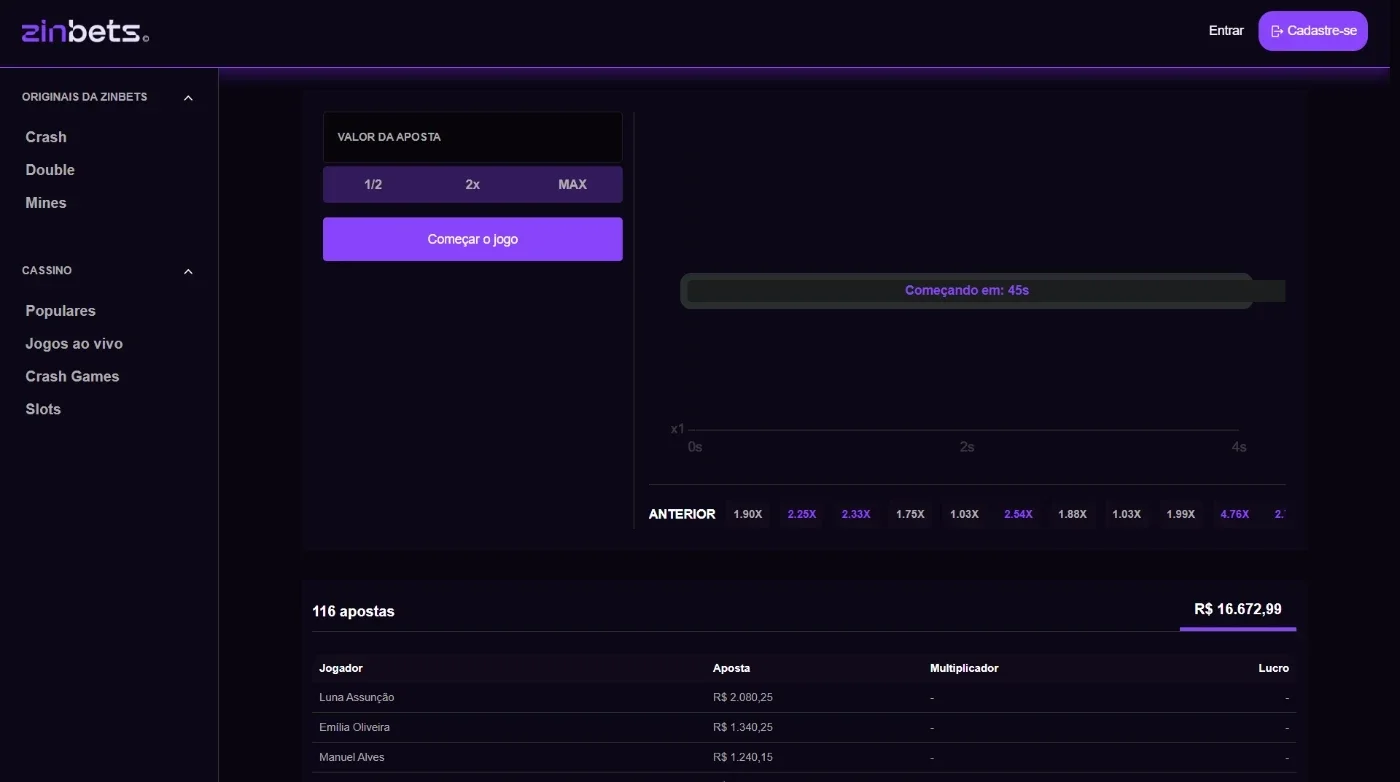The width and height of the screenshot is (1400, 782).
Task: Click the Aposta column header
Action: pos(731,668)
